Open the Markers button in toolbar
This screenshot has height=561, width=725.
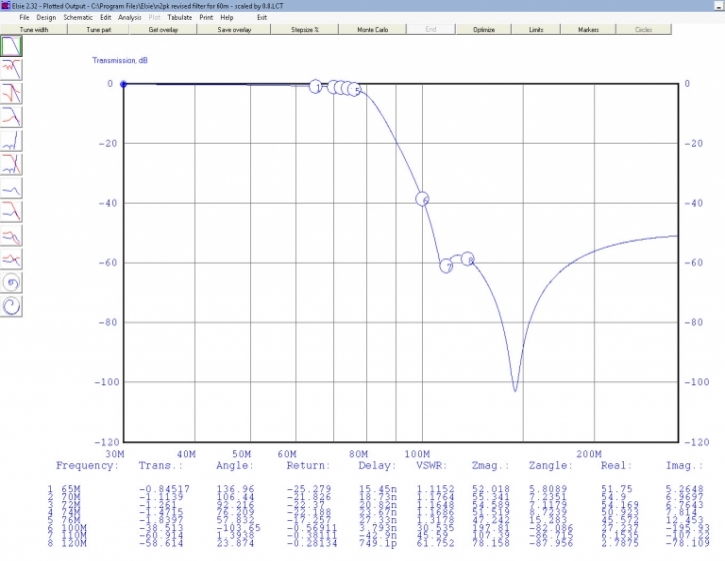588,30
